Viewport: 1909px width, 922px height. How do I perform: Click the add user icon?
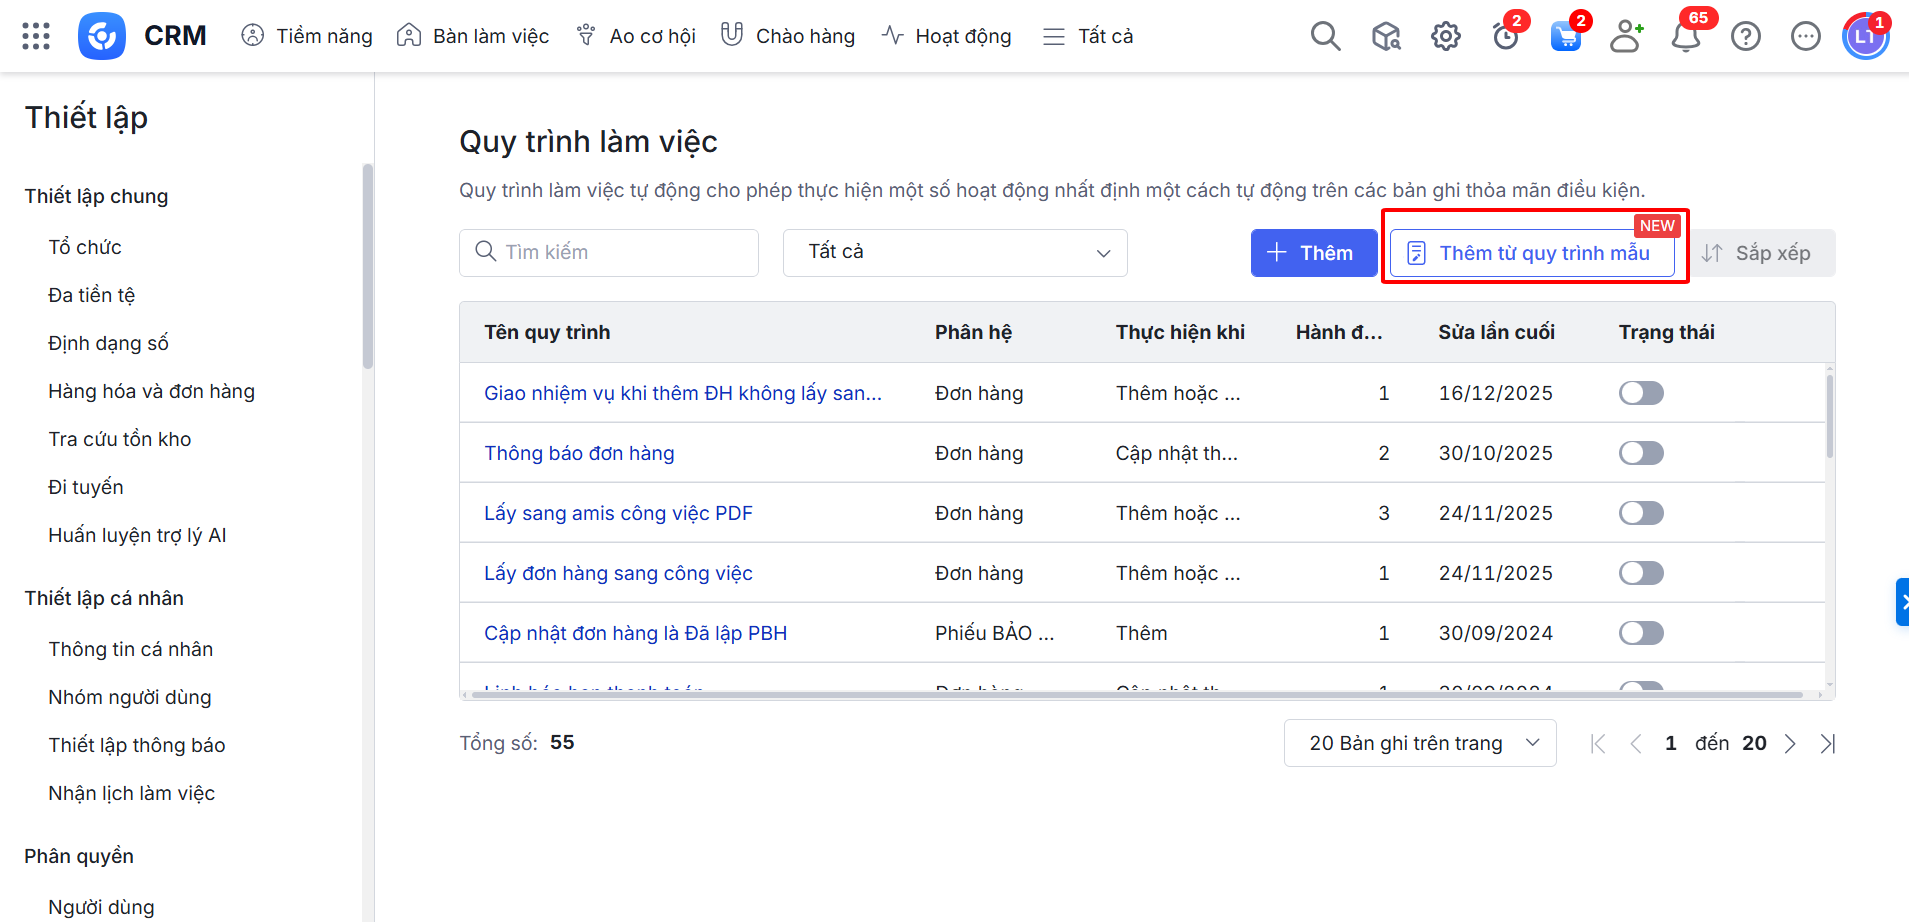(x=1626, y=37)
